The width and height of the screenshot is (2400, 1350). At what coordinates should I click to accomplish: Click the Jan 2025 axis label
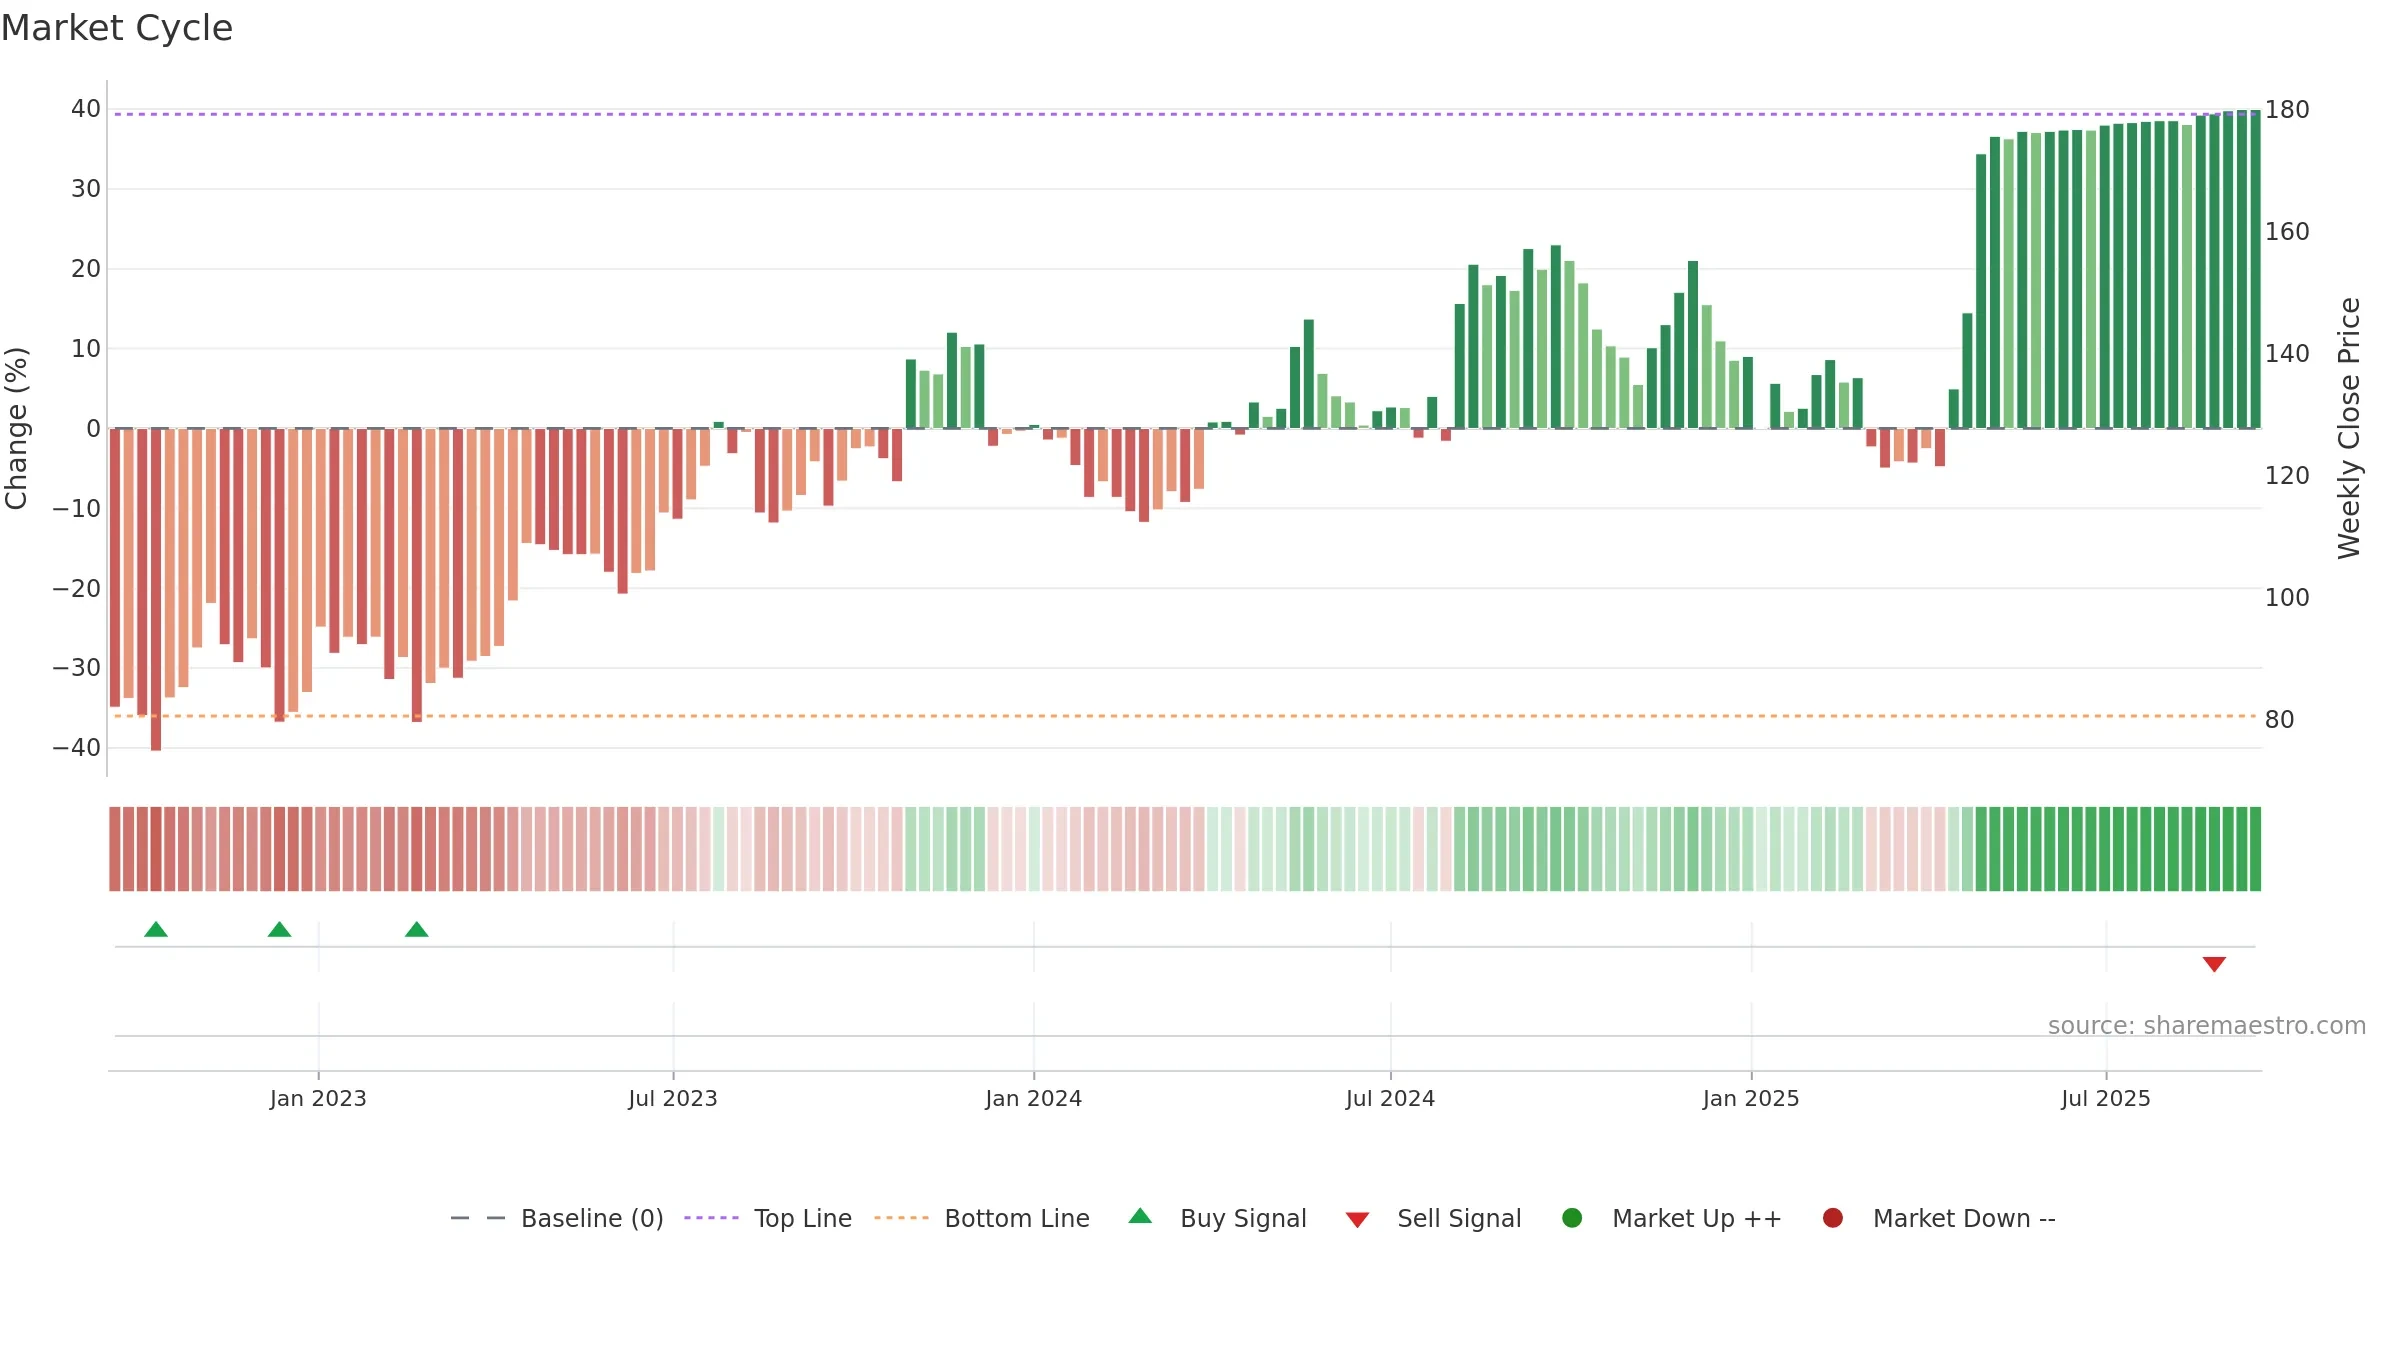pos(1751,1098)
